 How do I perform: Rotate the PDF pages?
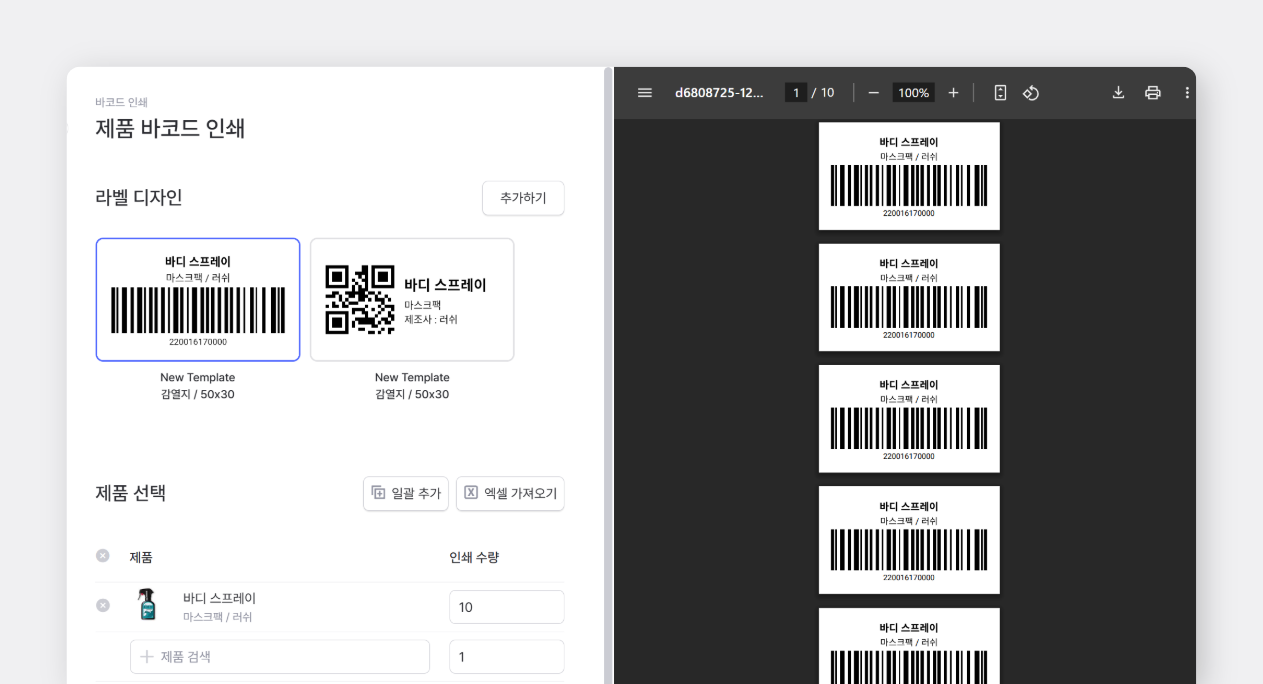tap(1031, 92)
